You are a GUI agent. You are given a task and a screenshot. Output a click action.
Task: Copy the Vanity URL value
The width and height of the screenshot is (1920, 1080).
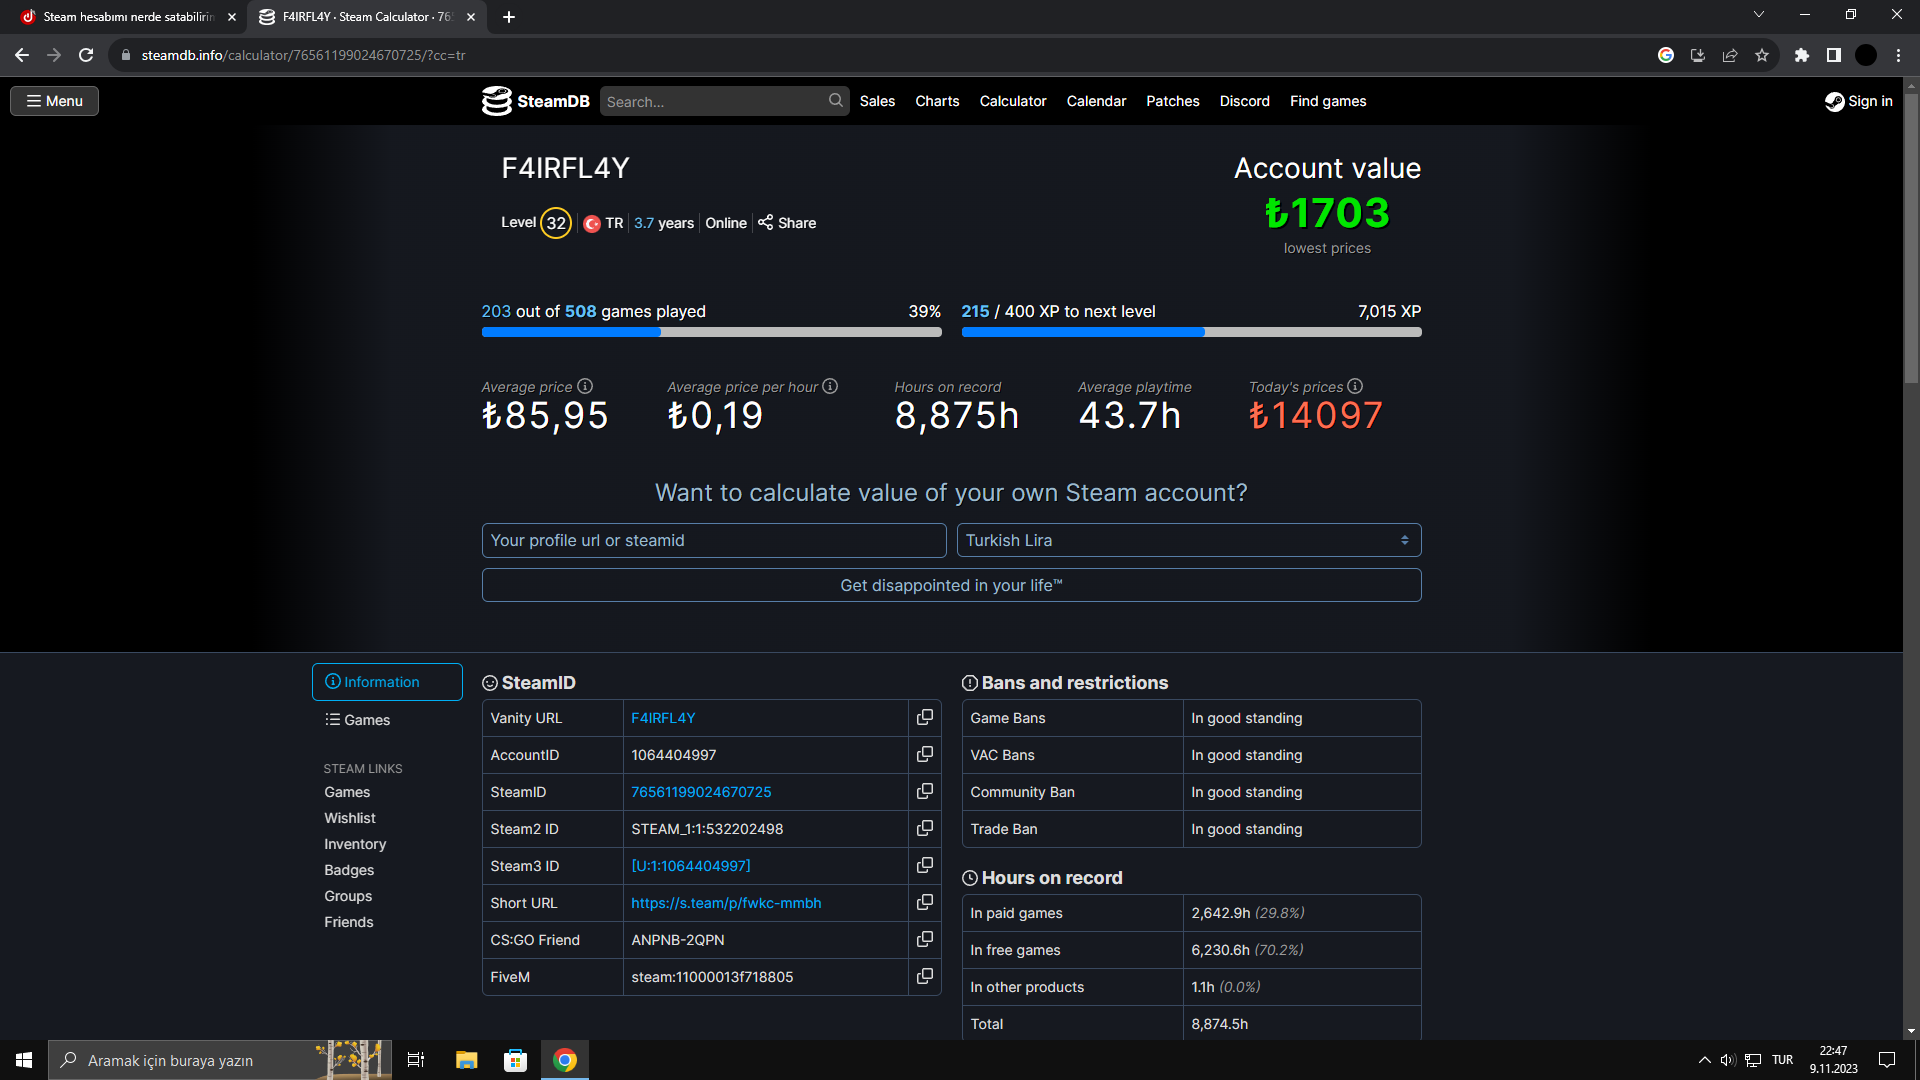(x=925, y=718)
